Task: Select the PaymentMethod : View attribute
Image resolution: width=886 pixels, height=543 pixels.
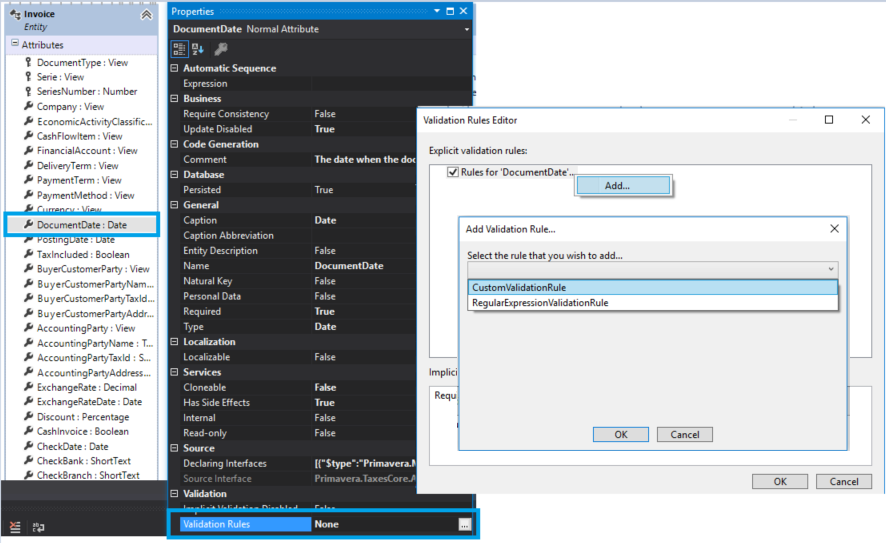Action: (x=86, y=196)
